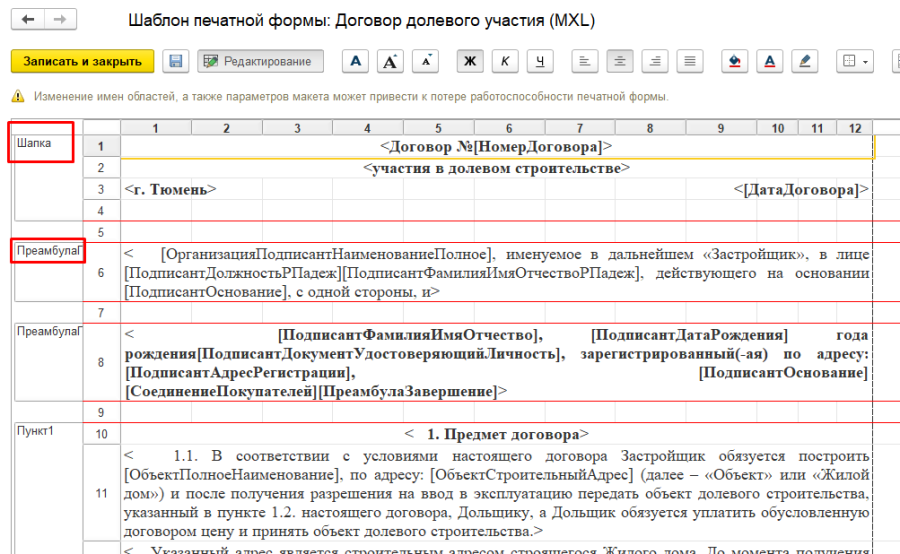Viewport: 900px width, 554px height.
Task: Decrease font size with smaller A icon
Action: pyautogui.click(x=427, y=62)
